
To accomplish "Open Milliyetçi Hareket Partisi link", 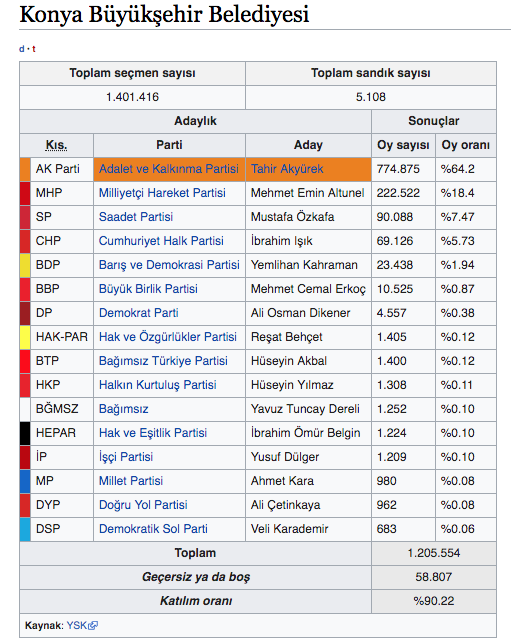I will (162, 193).
